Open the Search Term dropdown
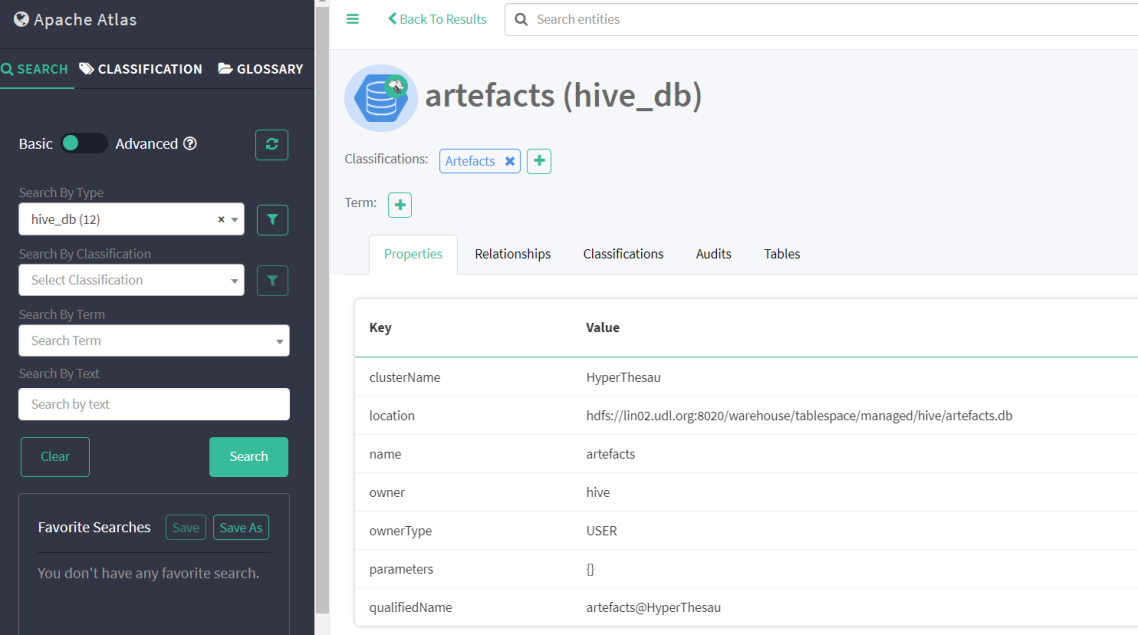 coord(153,341)
